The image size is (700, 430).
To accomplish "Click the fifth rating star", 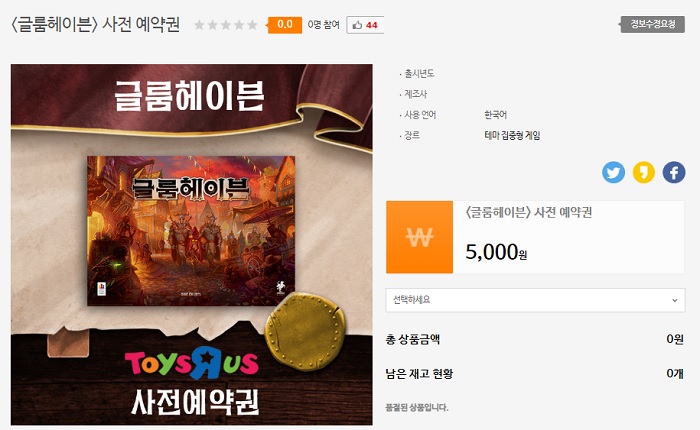I will 253,25.
